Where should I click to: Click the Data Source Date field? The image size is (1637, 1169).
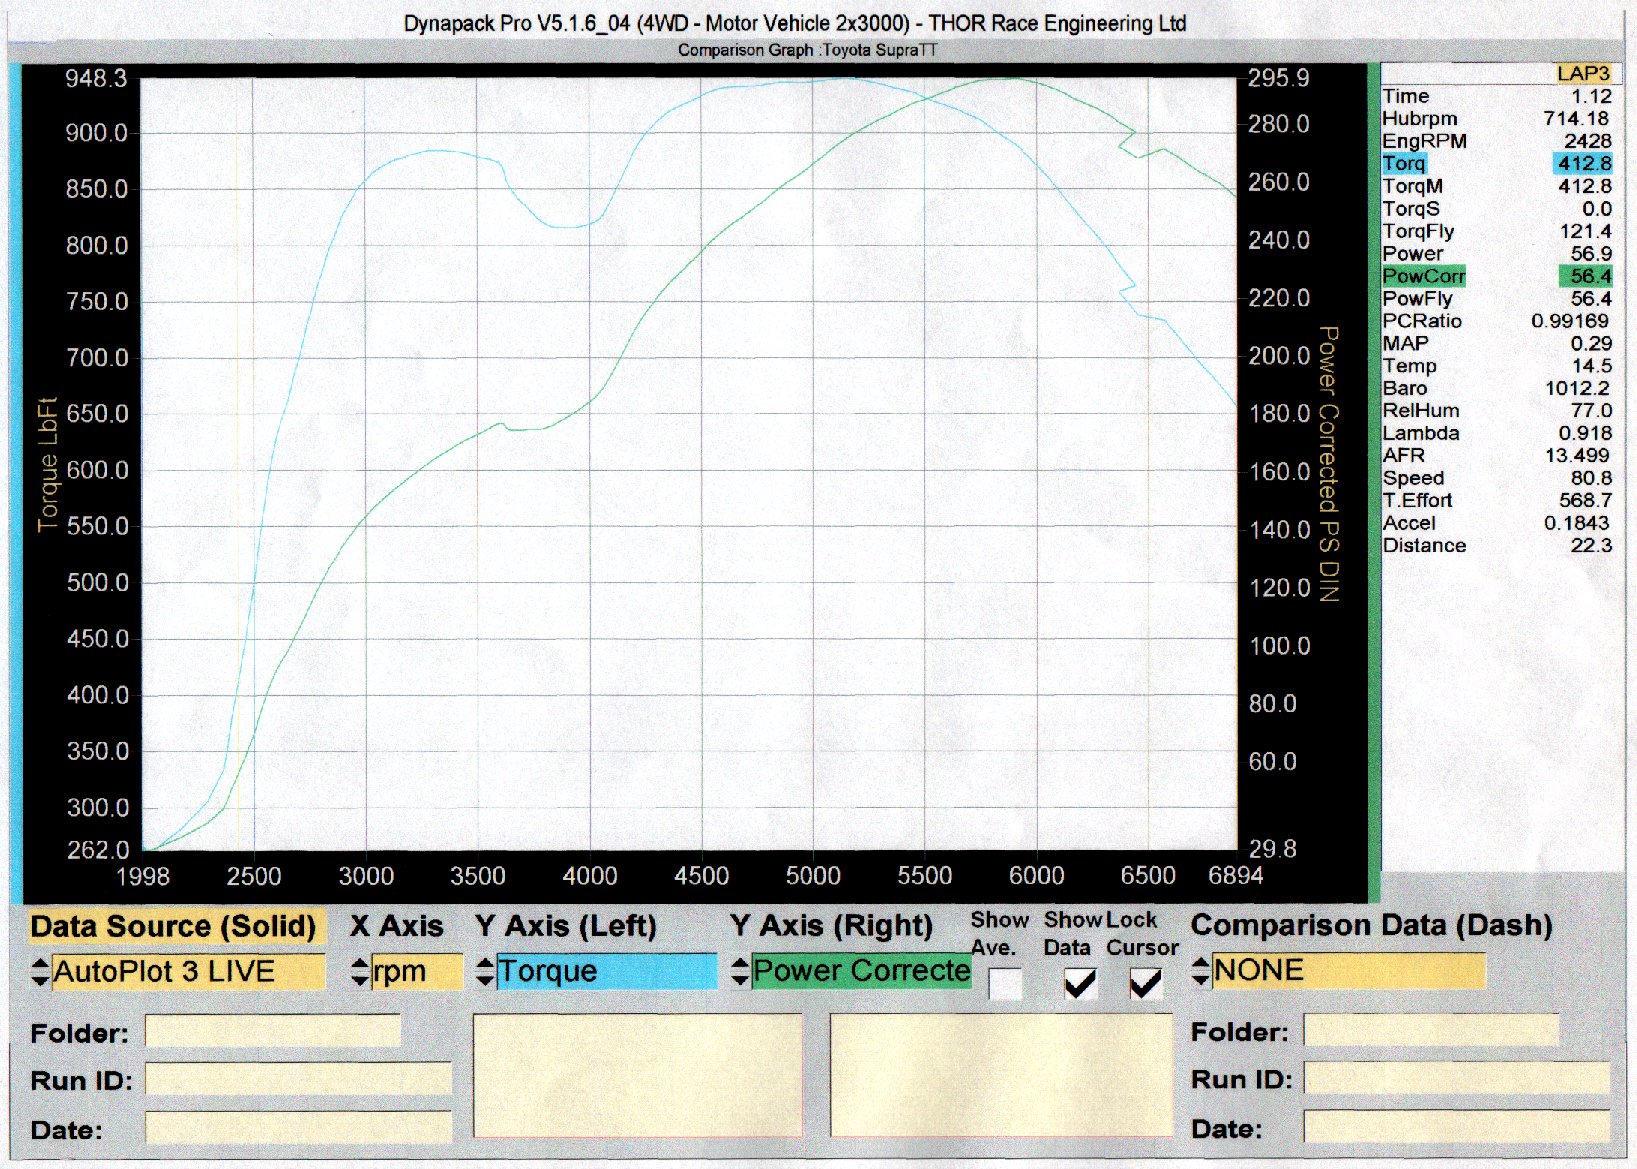pyautogui.click(x=298, y=1128)
